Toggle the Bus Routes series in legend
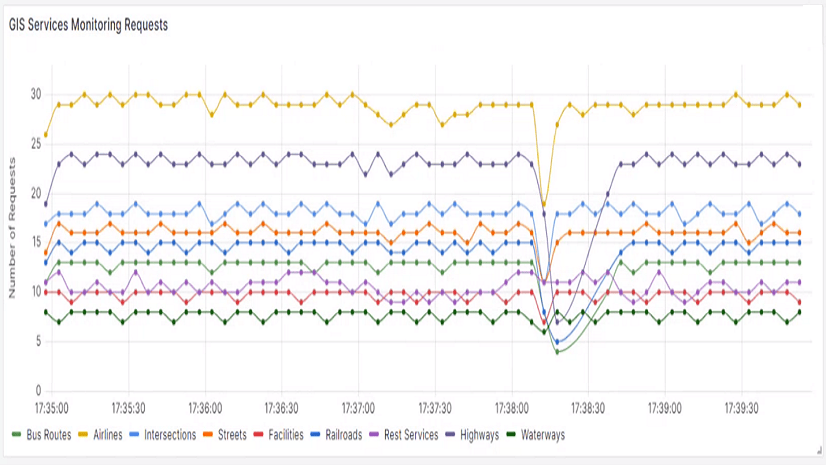Image resolution: width=826 pixels, height=465 pixels. coord(48,435)
